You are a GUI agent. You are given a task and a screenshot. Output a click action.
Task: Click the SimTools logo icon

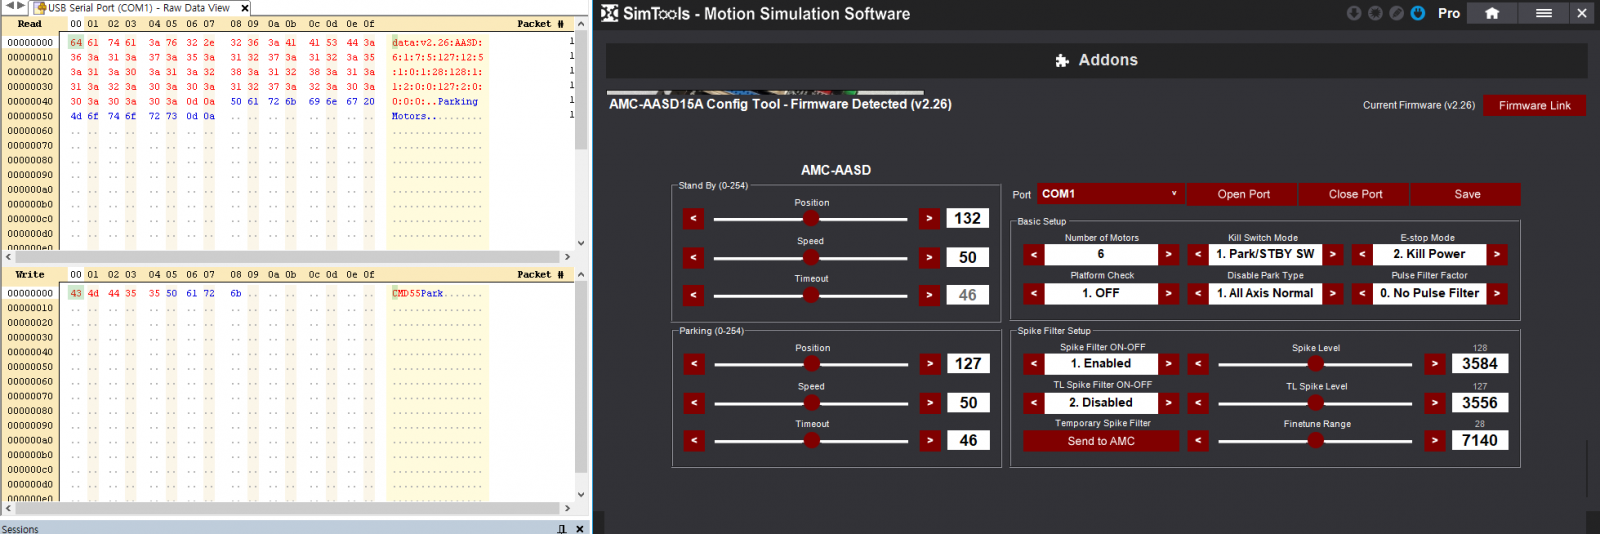pos(610,13)
